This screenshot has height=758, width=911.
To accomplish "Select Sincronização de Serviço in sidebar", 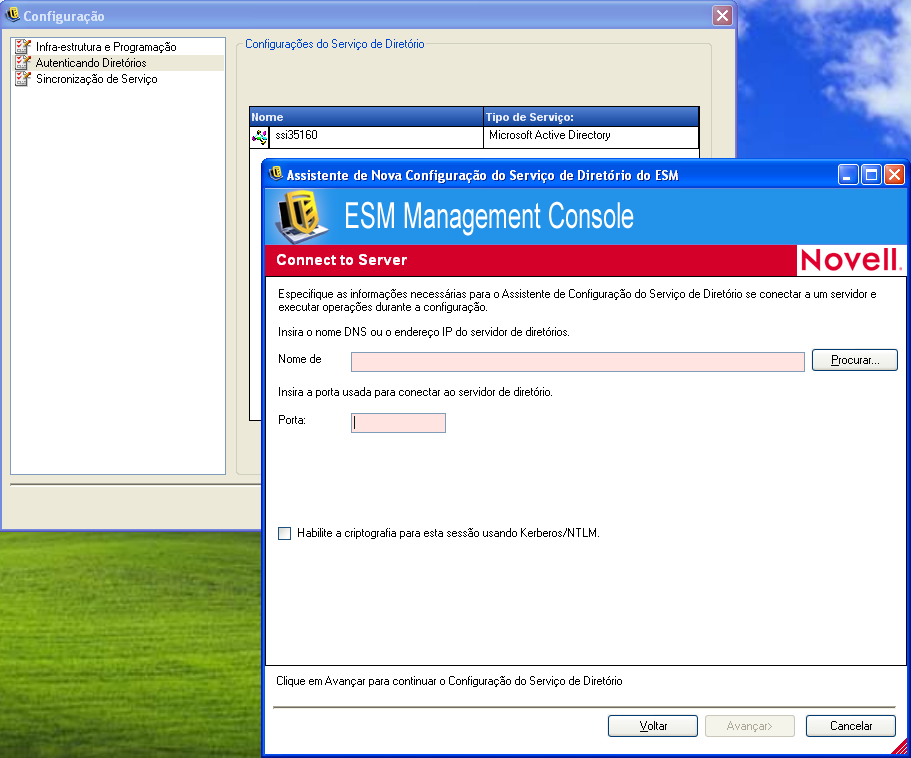I will 96,79.
